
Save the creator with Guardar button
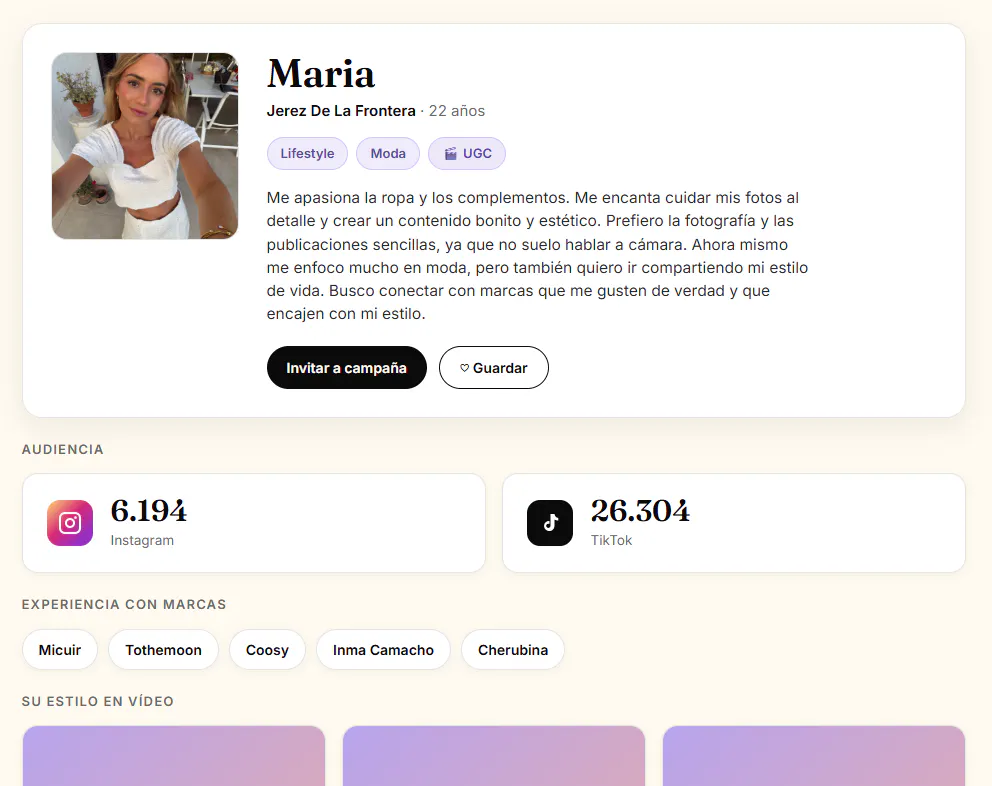point(493,368)
